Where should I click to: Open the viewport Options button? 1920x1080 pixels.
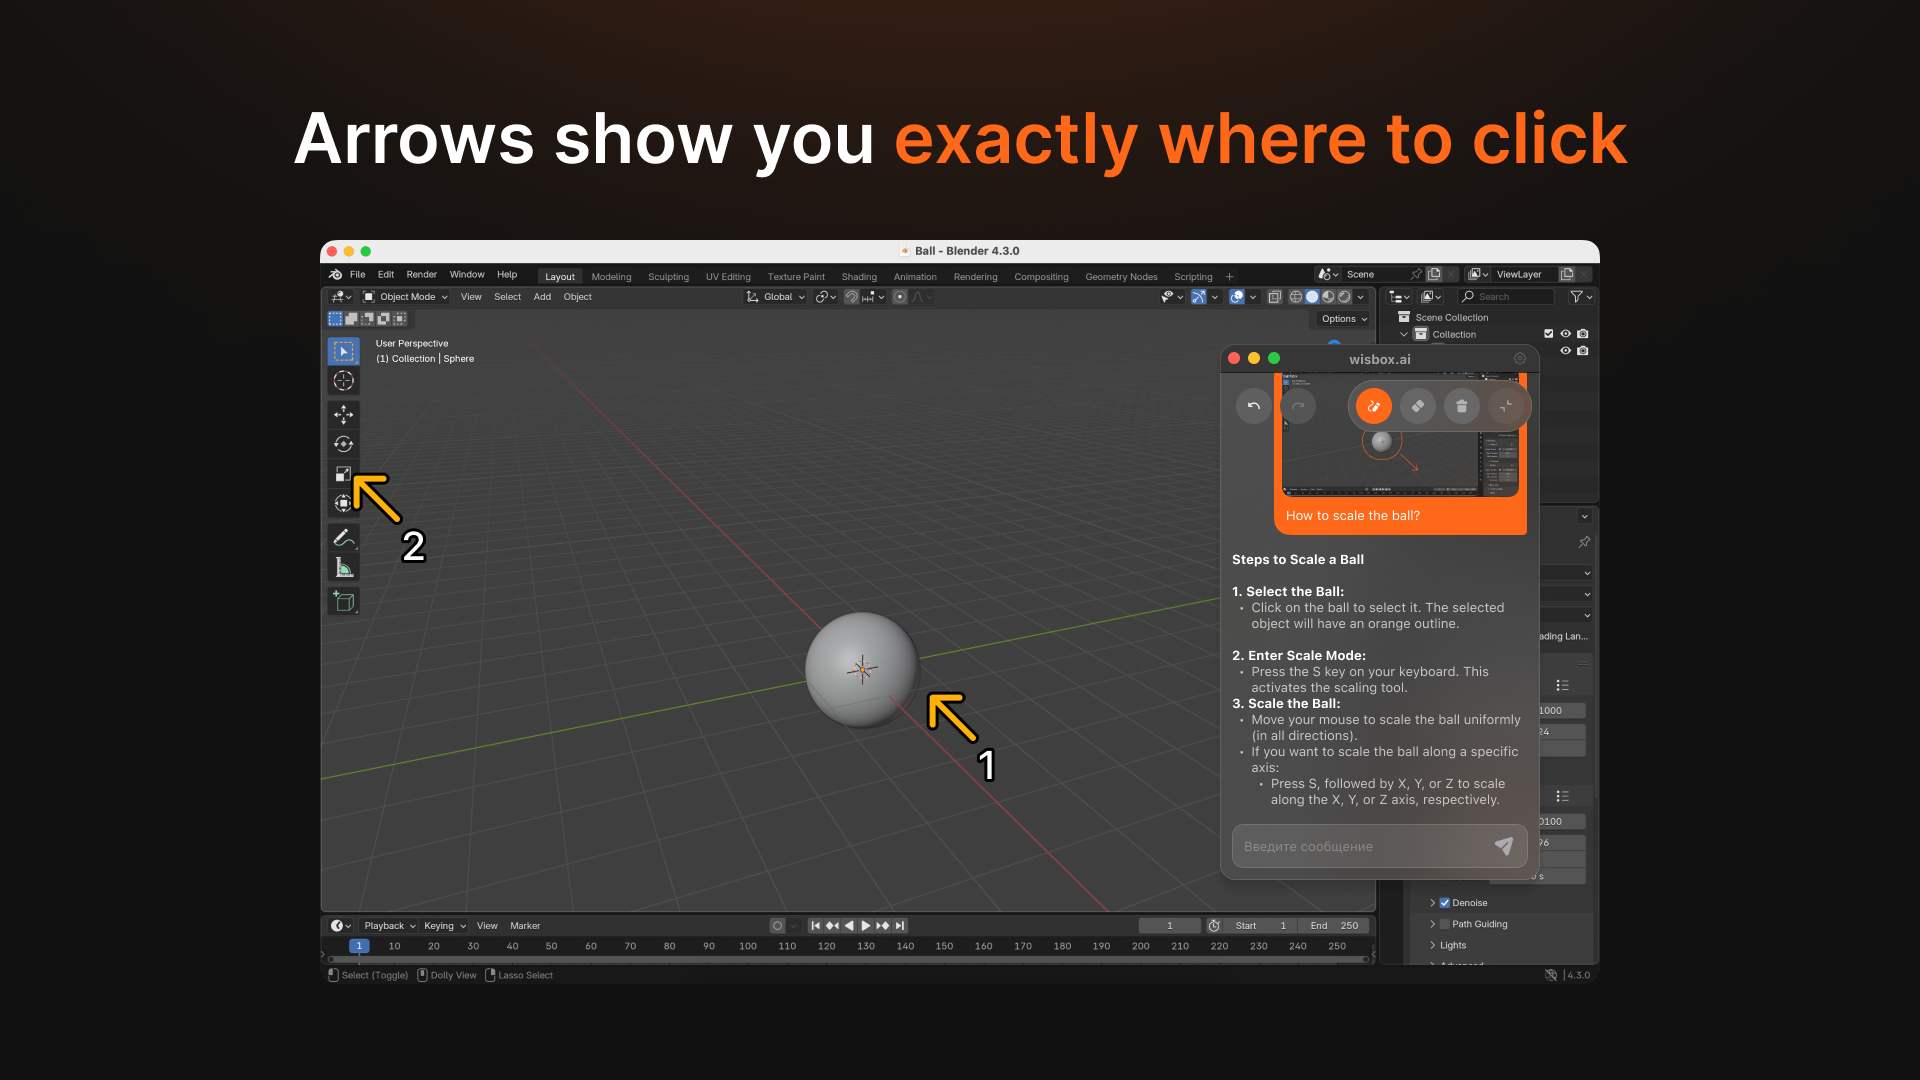point(1343,319)
